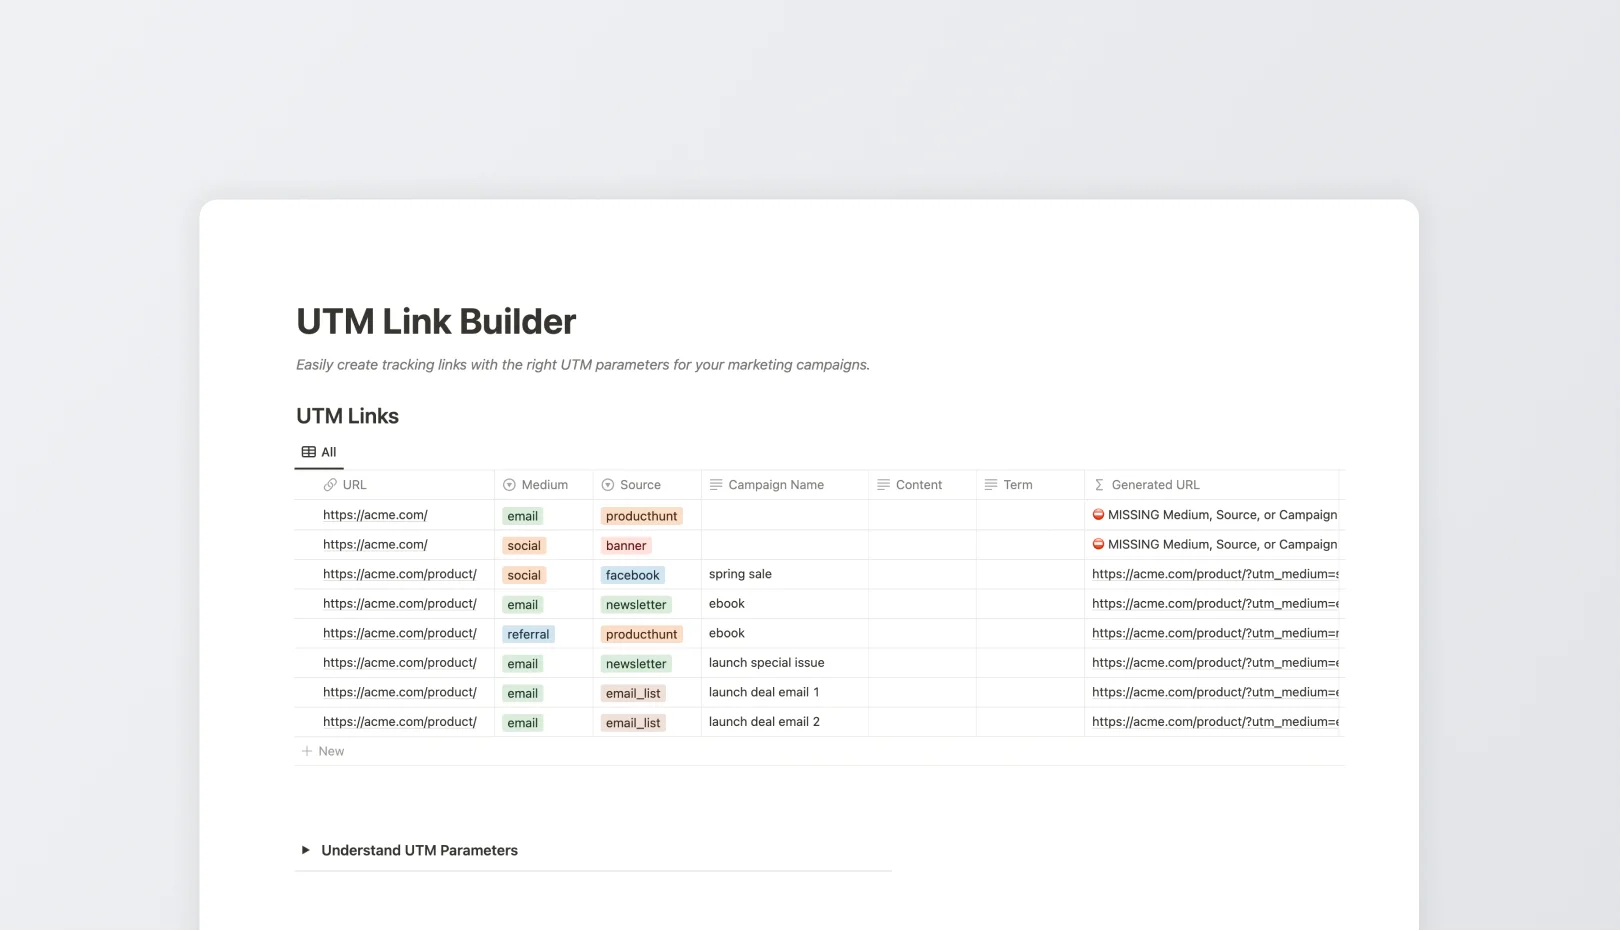
Task: Click the select icon beside Medium header
Action: 509,485
